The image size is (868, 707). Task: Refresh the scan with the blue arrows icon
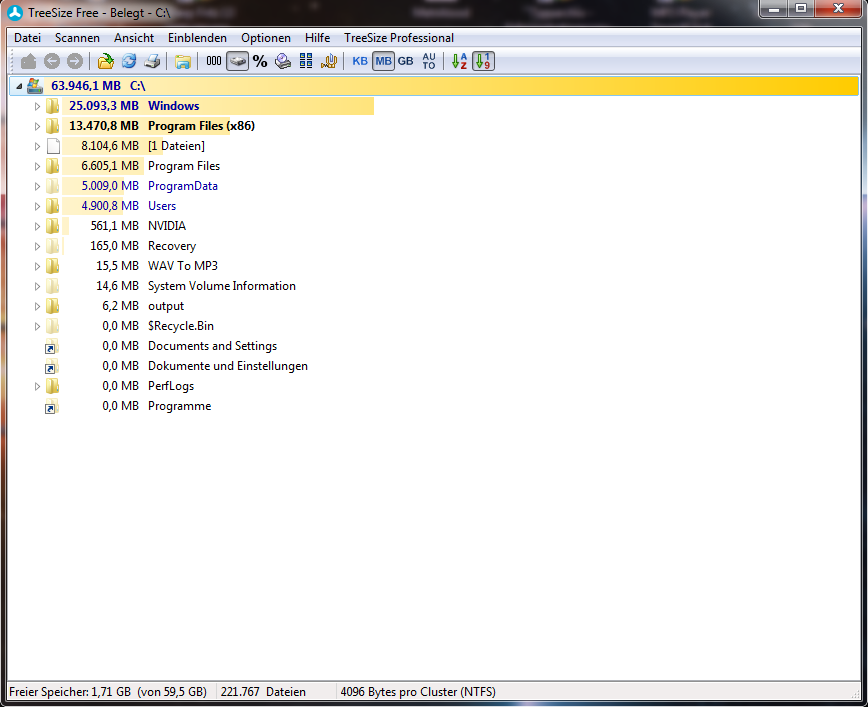[x=129, y=61]
